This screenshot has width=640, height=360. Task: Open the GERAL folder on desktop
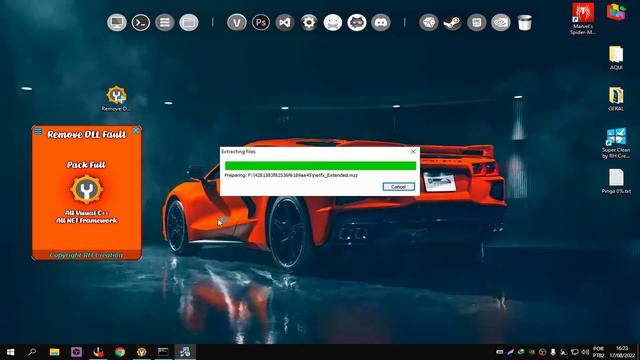pos(616,99)
